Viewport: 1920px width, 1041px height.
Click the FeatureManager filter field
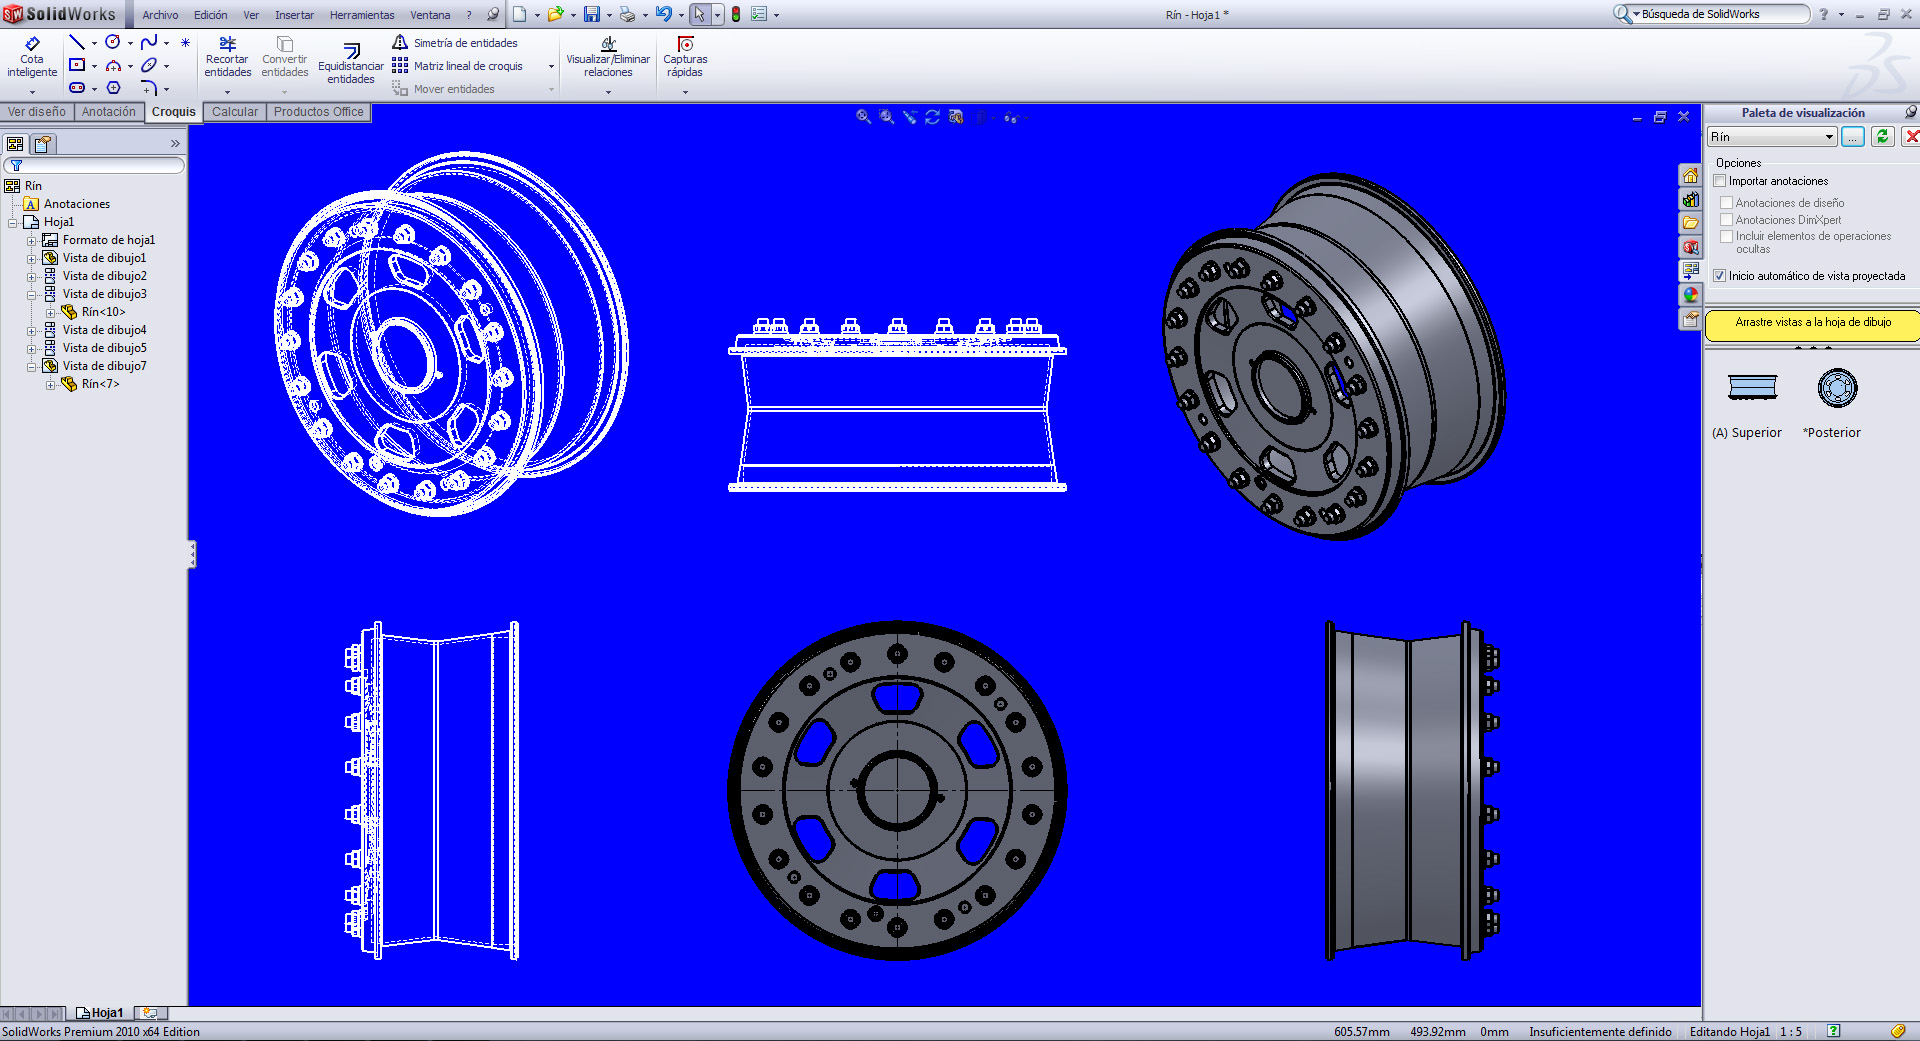pos(95,165)
